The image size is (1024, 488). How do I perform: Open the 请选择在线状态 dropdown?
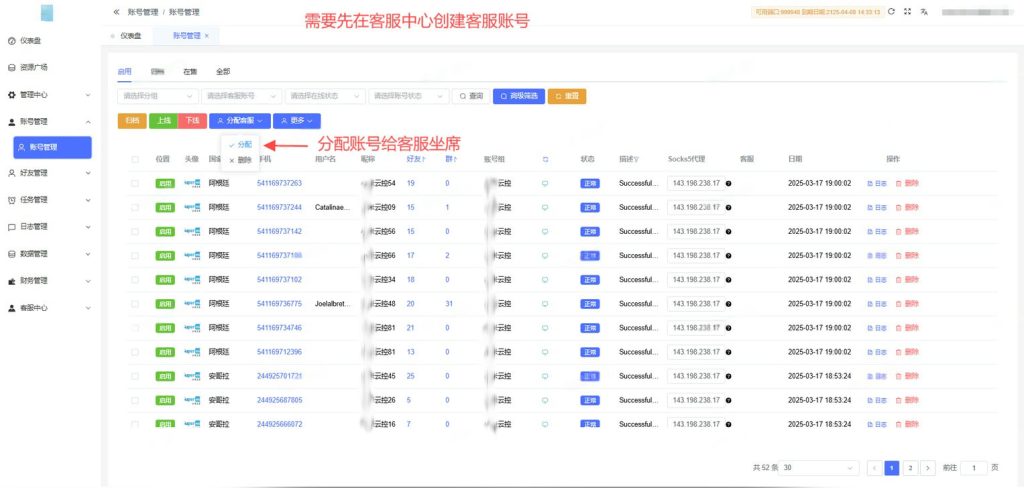tap(325, 96)
